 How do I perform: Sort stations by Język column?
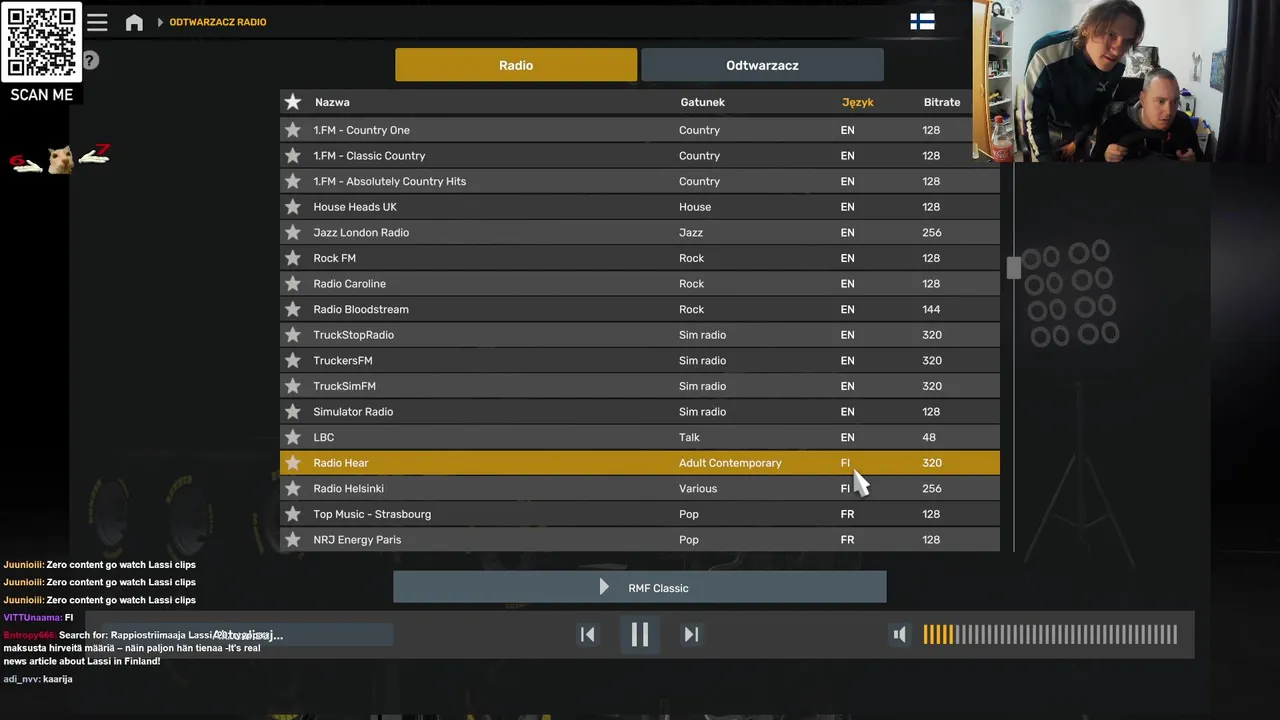(858, 102)
